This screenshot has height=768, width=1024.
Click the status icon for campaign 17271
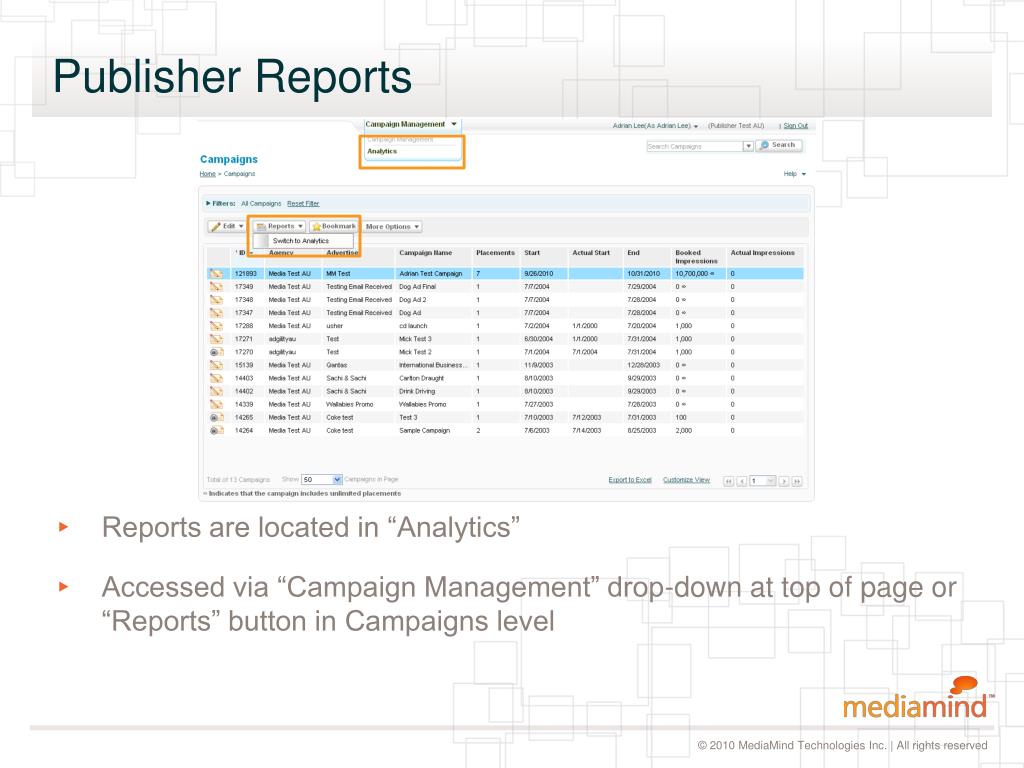click(216, 339)
